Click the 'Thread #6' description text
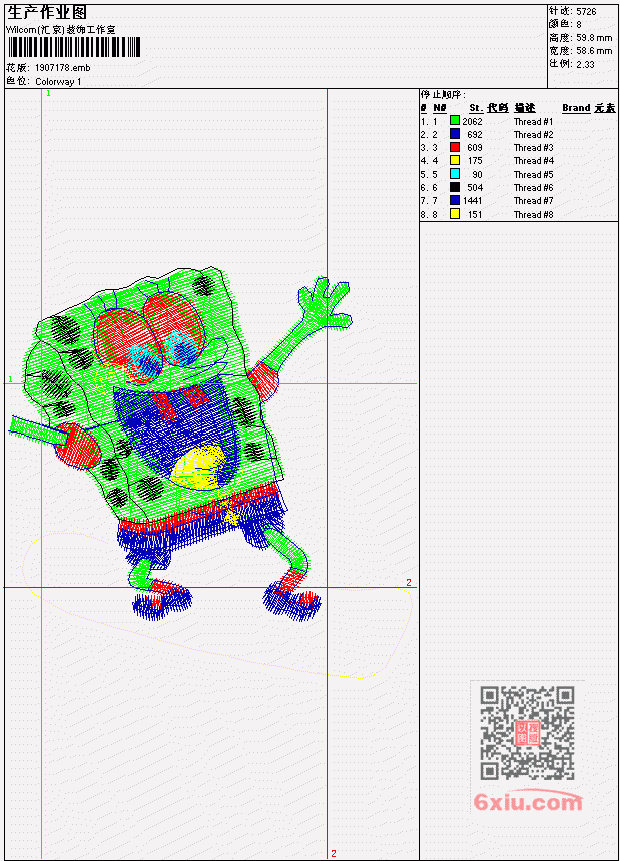The width and height of the screenshot is (620, 861). click(x=533, y=188)
